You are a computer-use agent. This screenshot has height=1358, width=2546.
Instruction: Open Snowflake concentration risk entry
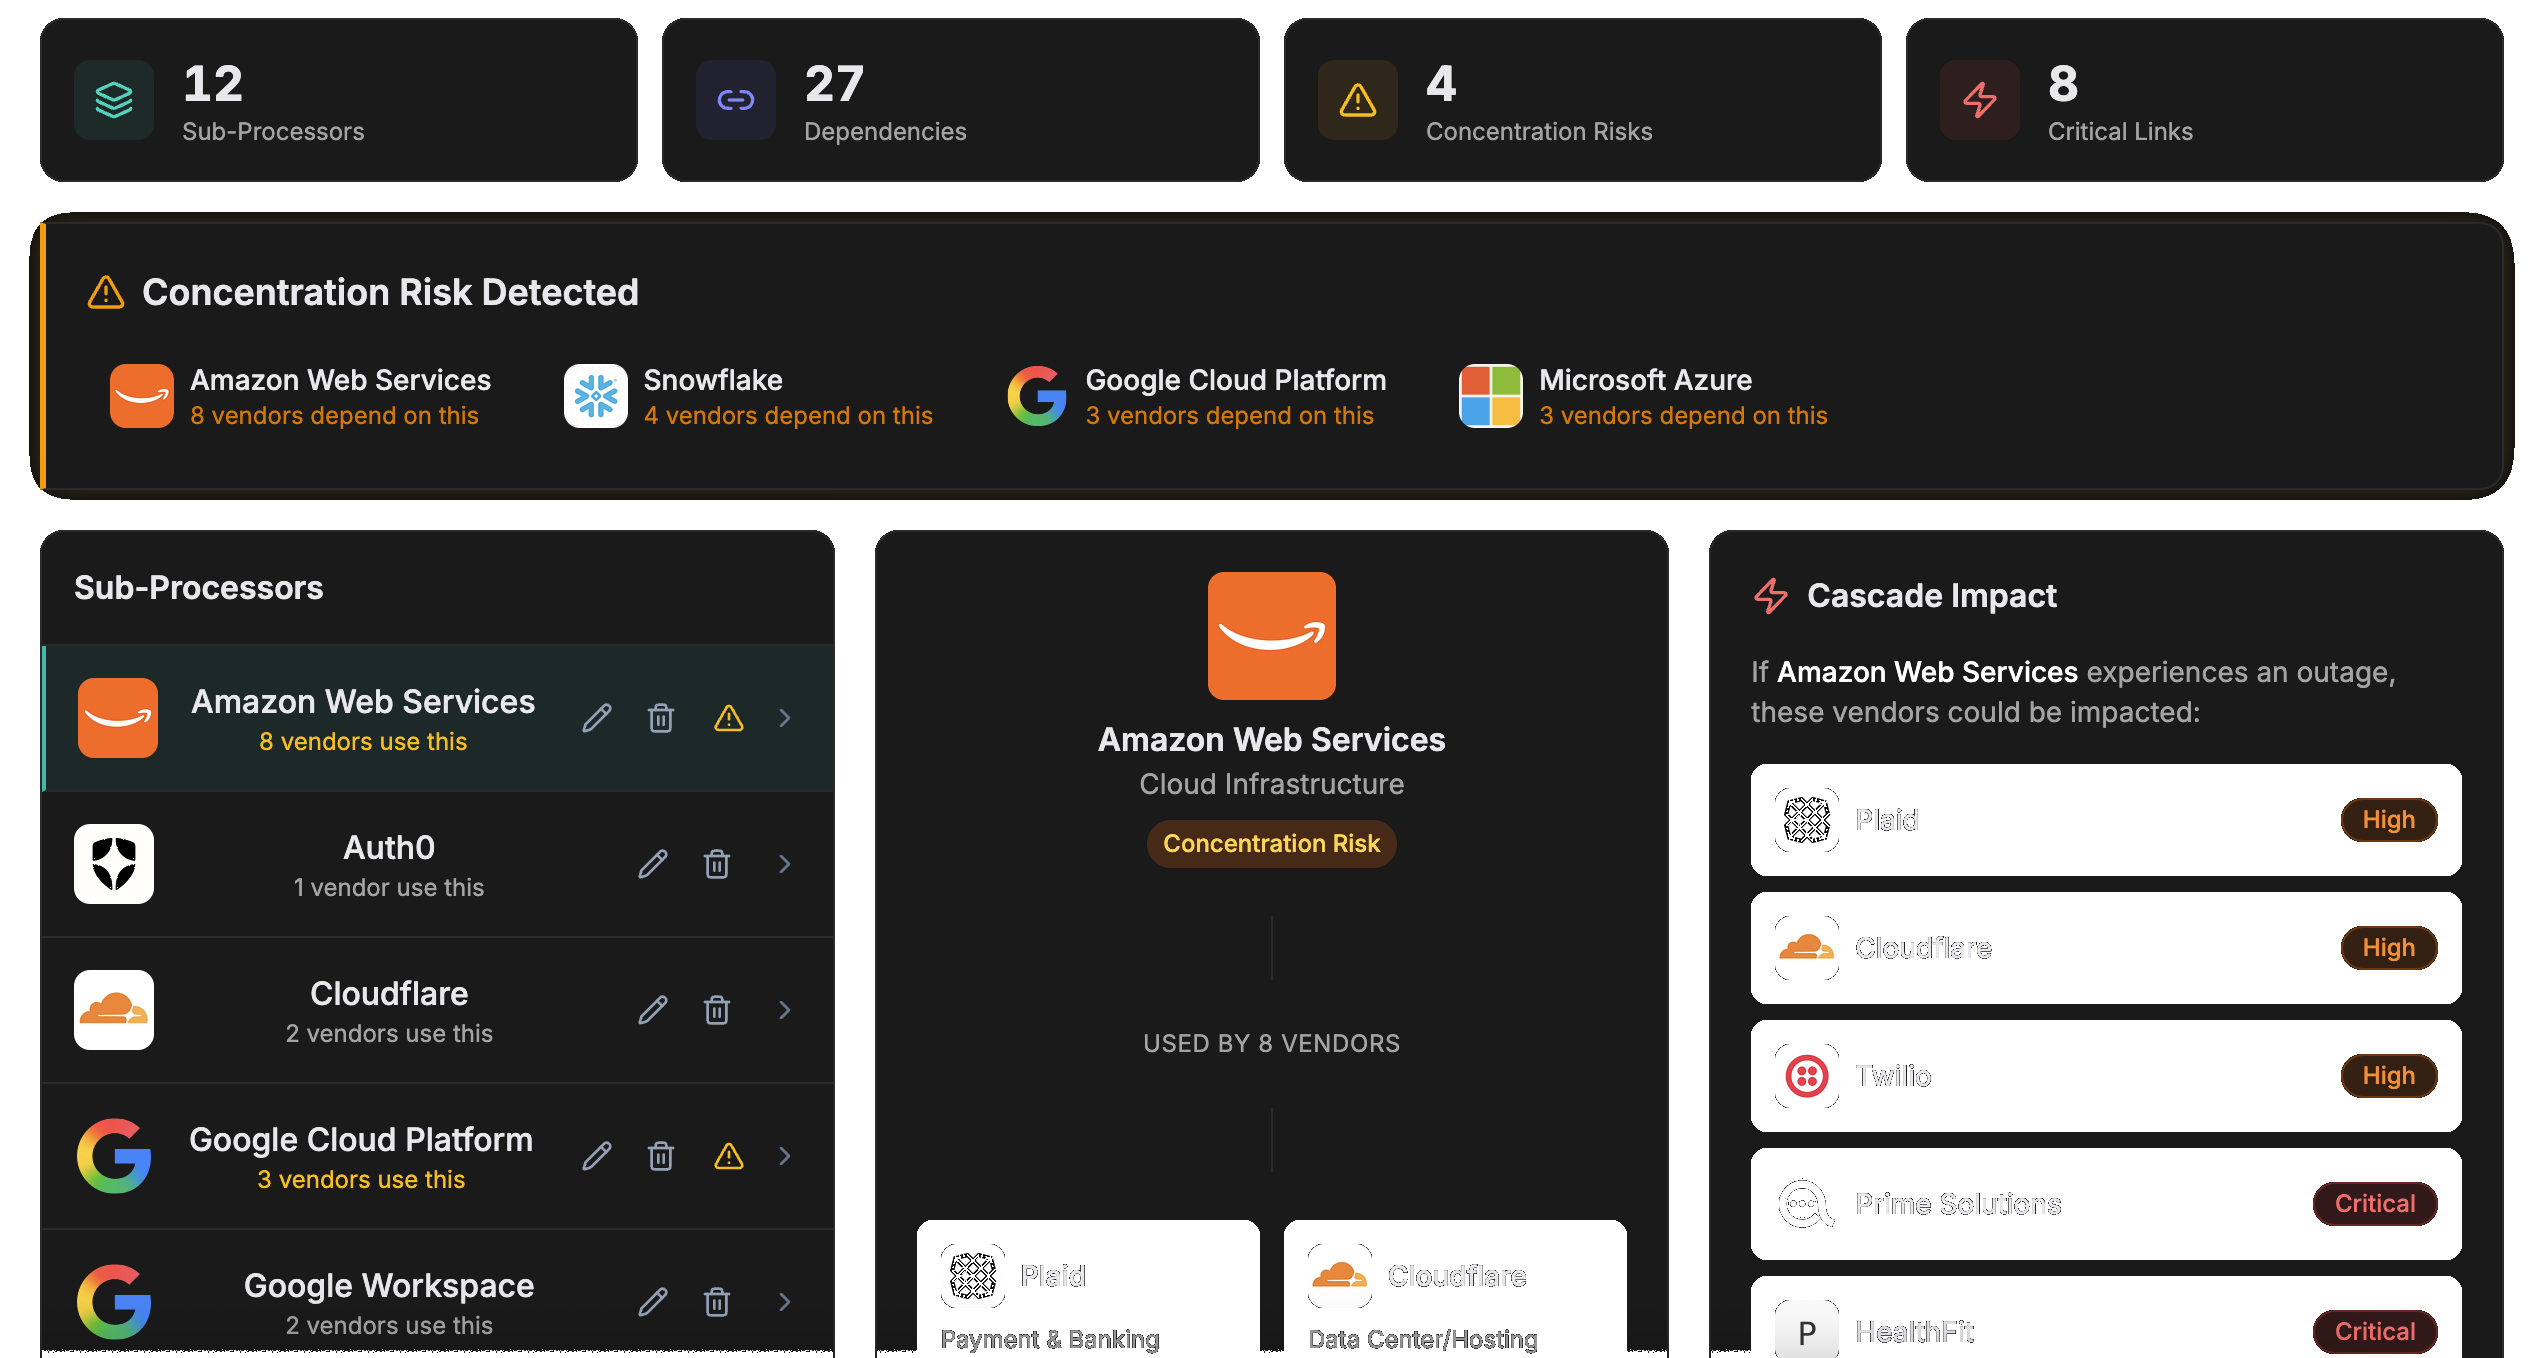point(748,396)
